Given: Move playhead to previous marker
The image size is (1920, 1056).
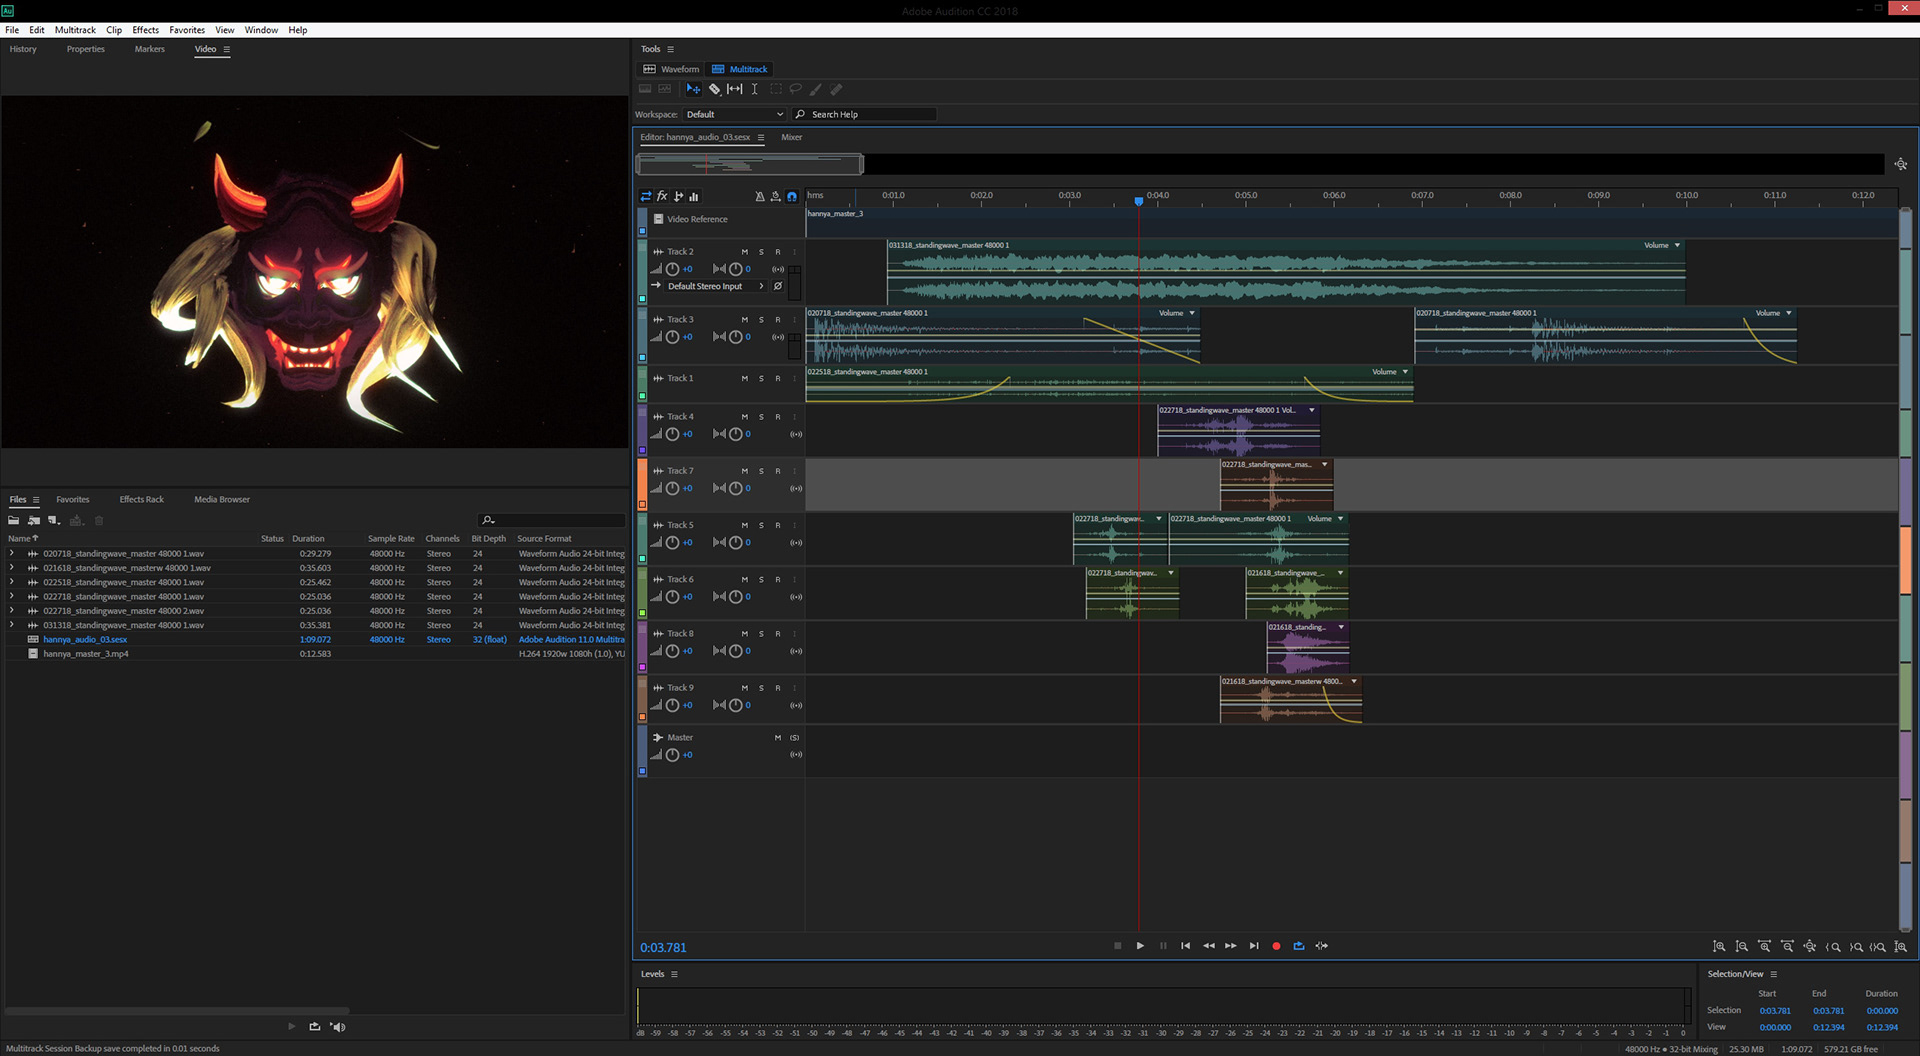Looking at the screenshot, I should [1186, 946].
